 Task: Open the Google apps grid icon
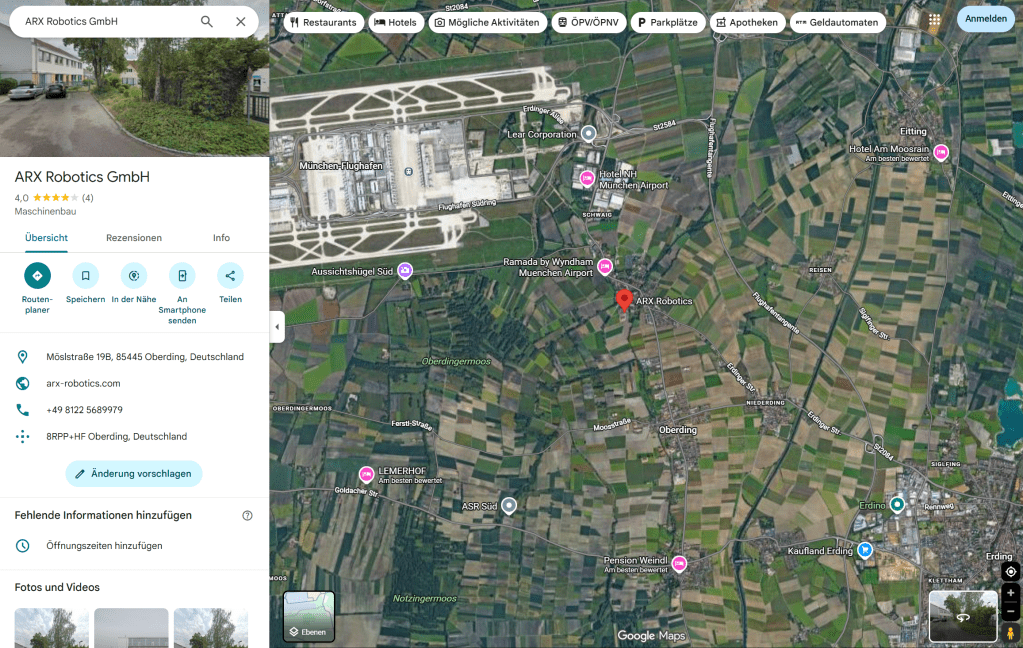[x=934, y=21]
